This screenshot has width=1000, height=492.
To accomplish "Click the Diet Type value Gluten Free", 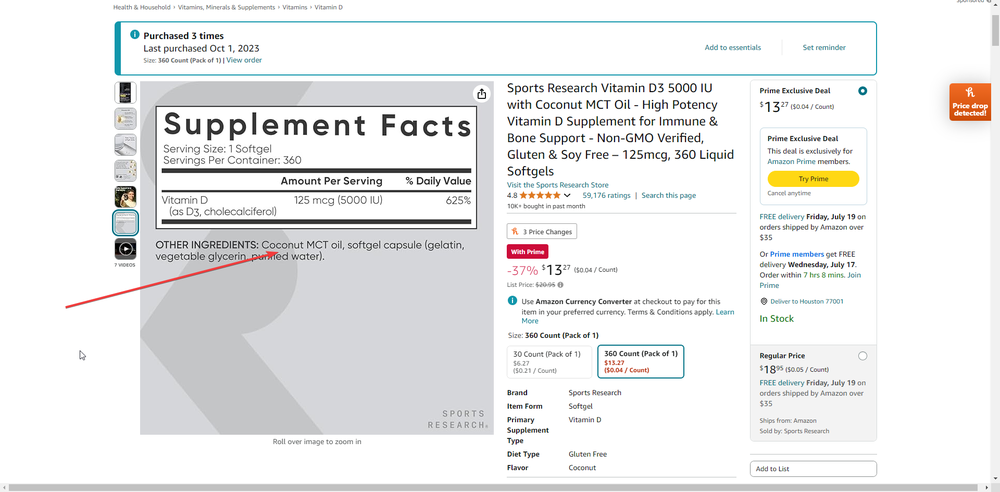I will (587, 454).
